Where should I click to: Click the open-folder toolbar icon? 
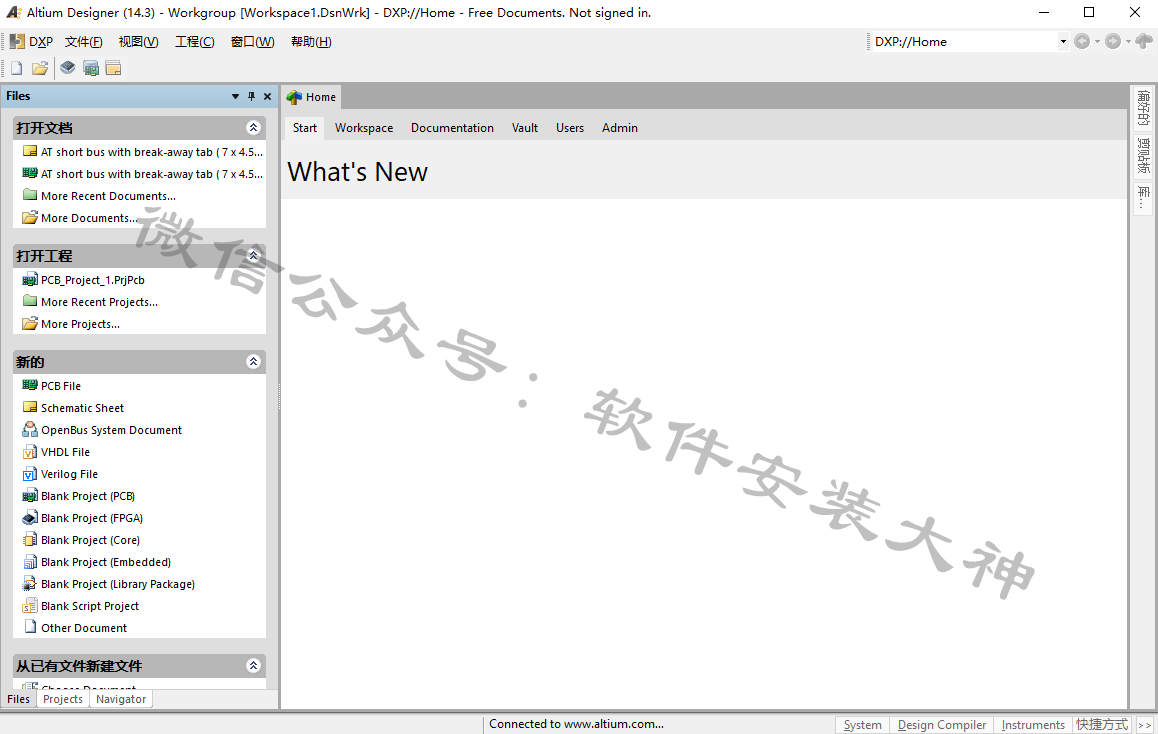pos(40,69)
